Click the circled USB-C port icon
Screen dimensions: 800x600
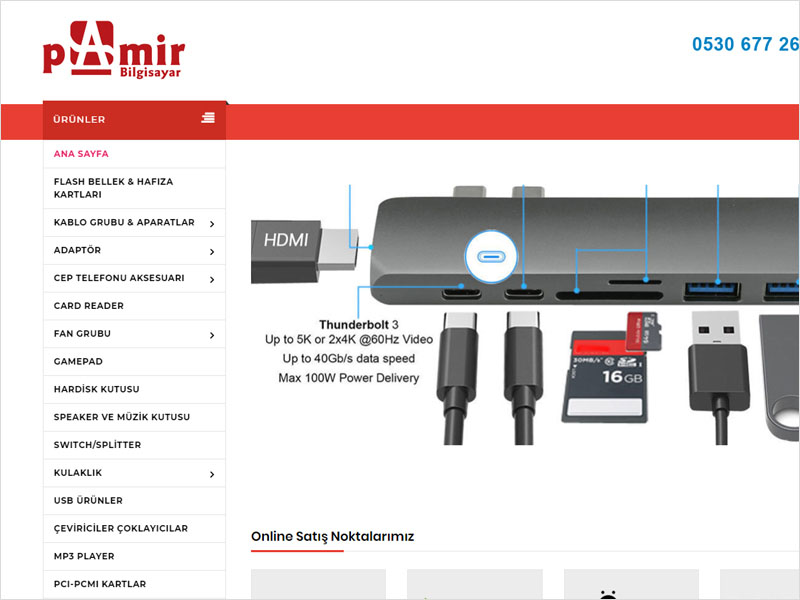point(491,256)
